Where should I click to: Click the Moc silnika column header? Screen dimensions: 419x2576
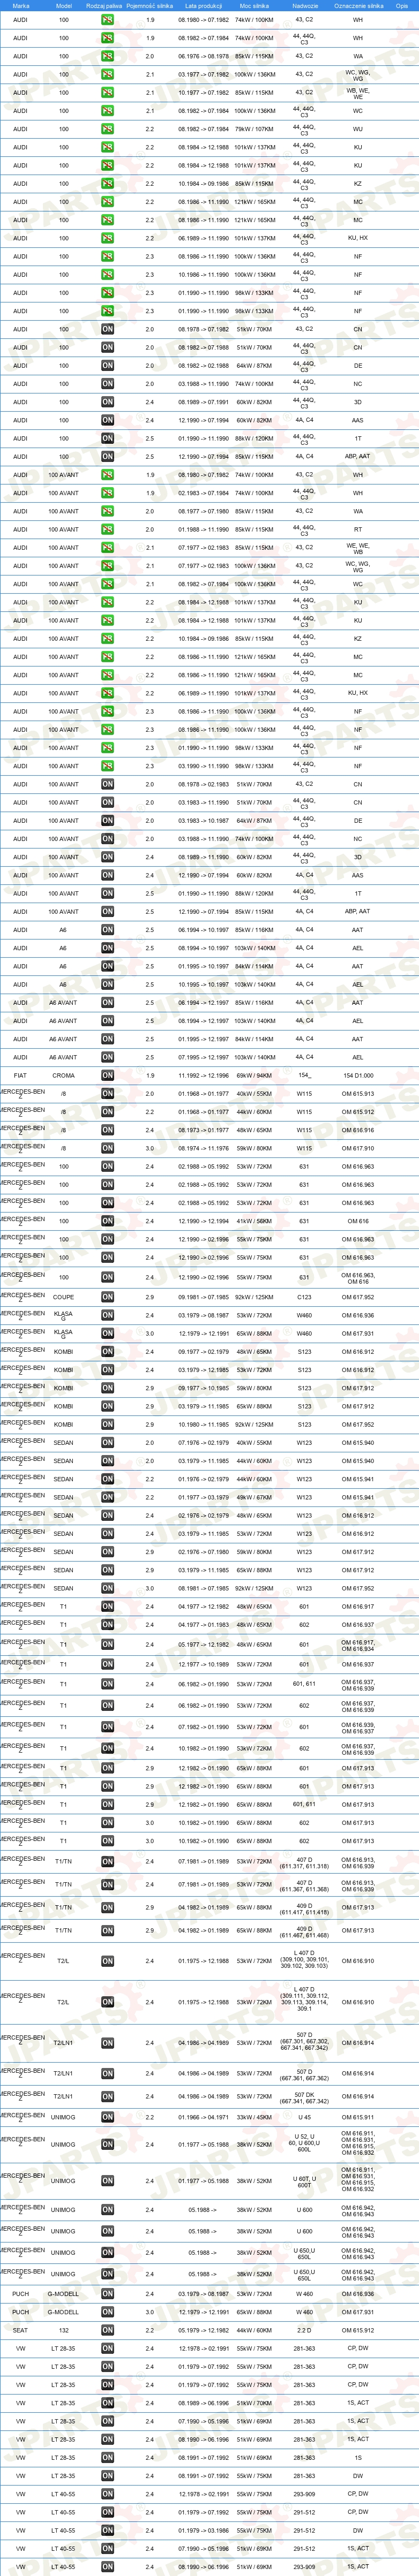[254, 6]
